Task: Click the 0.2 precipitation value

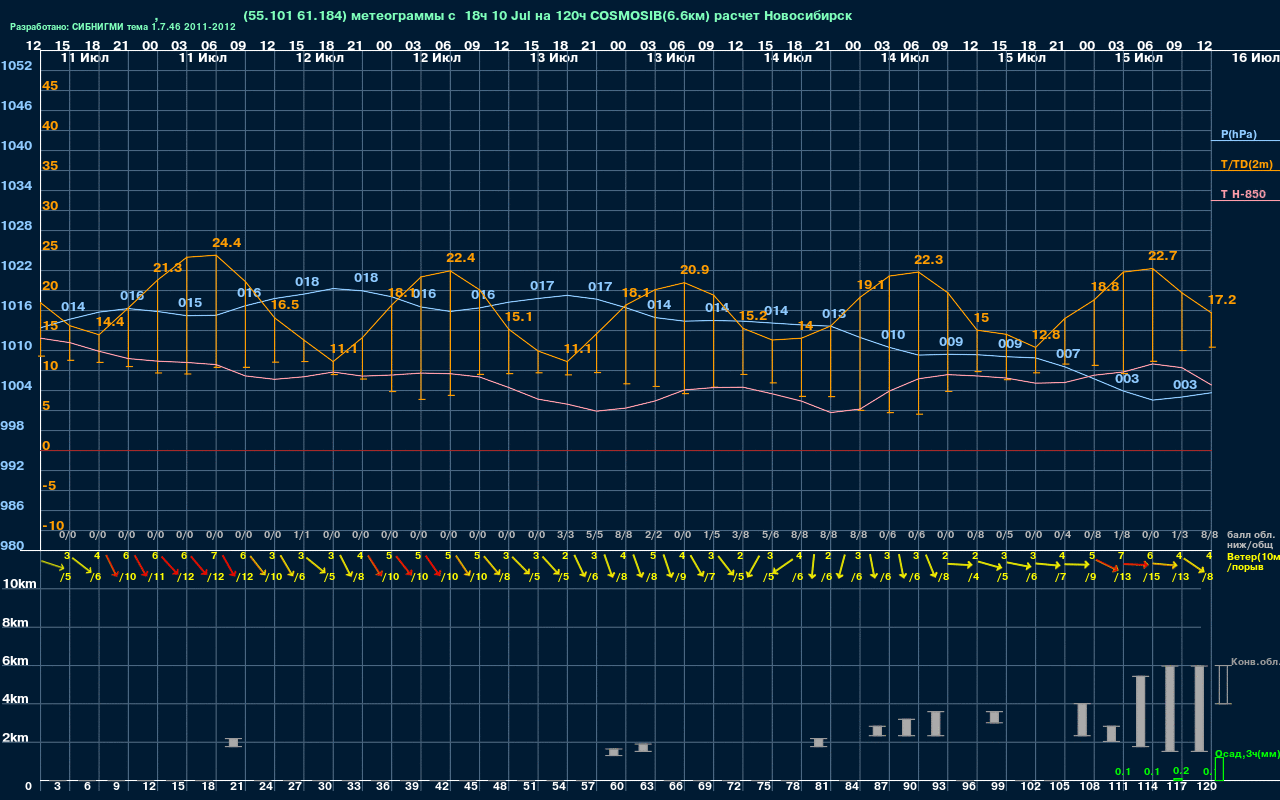Action: coord(1181,771)
